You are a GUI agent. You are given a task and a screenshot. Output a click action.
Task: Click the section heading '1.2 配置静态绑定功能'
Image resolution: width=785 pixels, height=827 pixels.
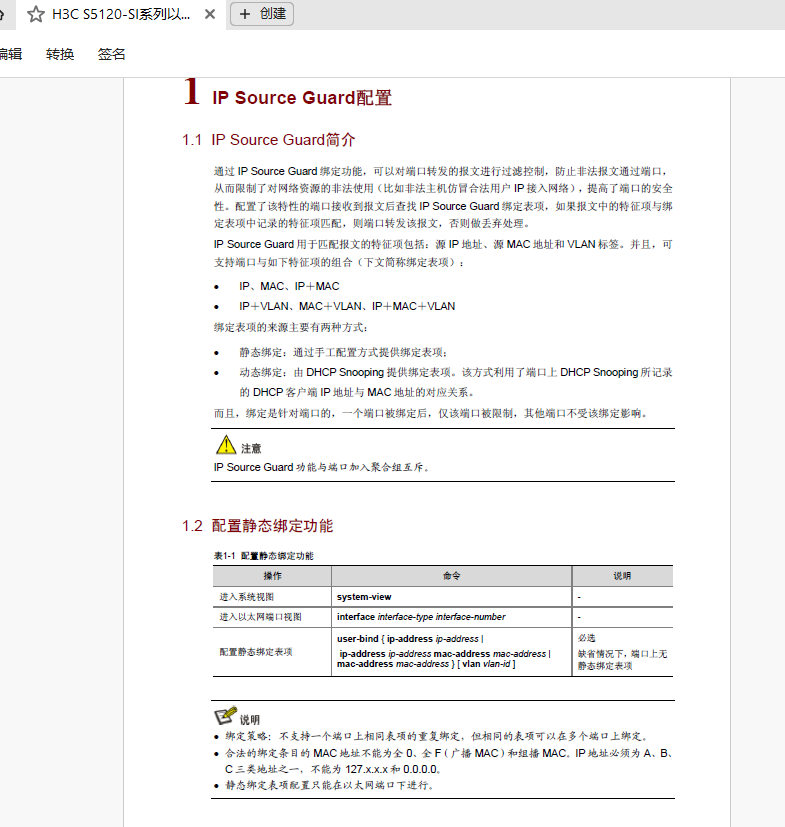[x=257, y=526]
